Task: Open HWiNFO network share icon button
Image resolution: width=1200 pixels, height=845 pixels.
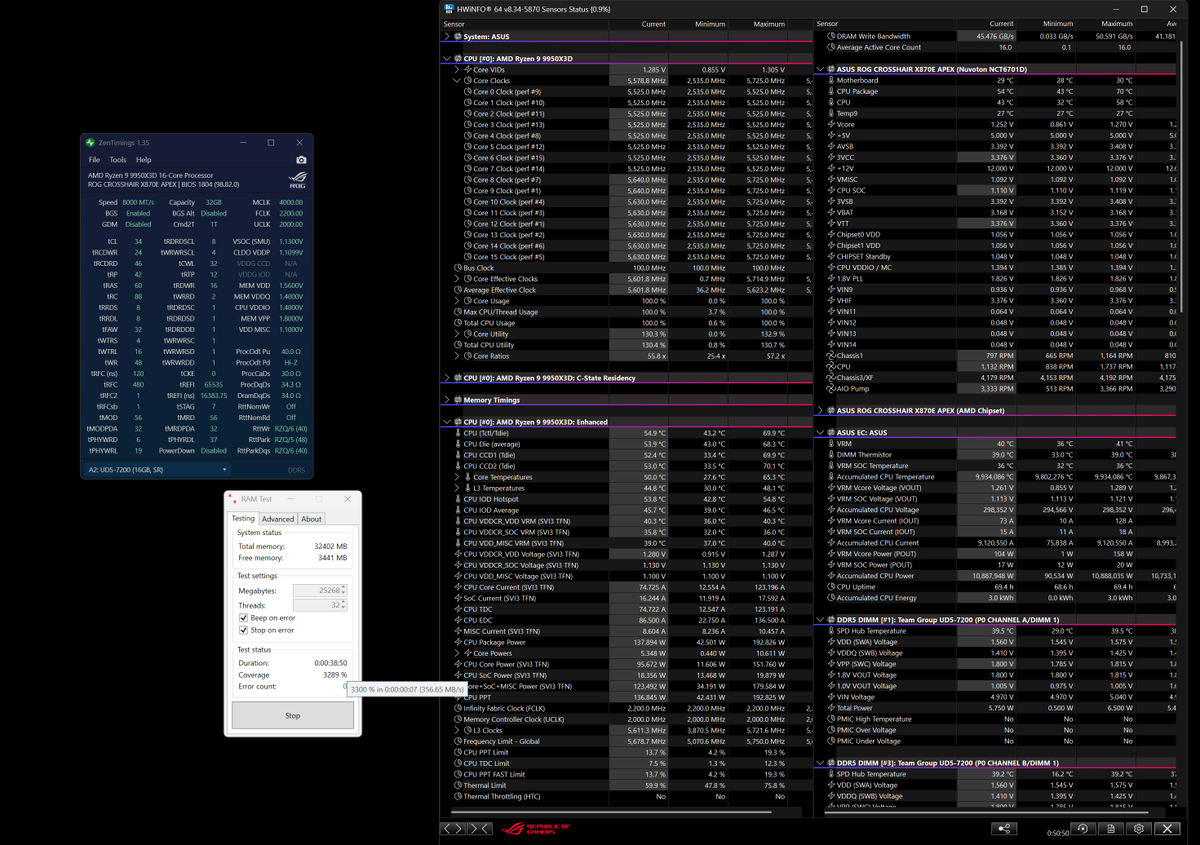Action: click(x=1004, y=829)
